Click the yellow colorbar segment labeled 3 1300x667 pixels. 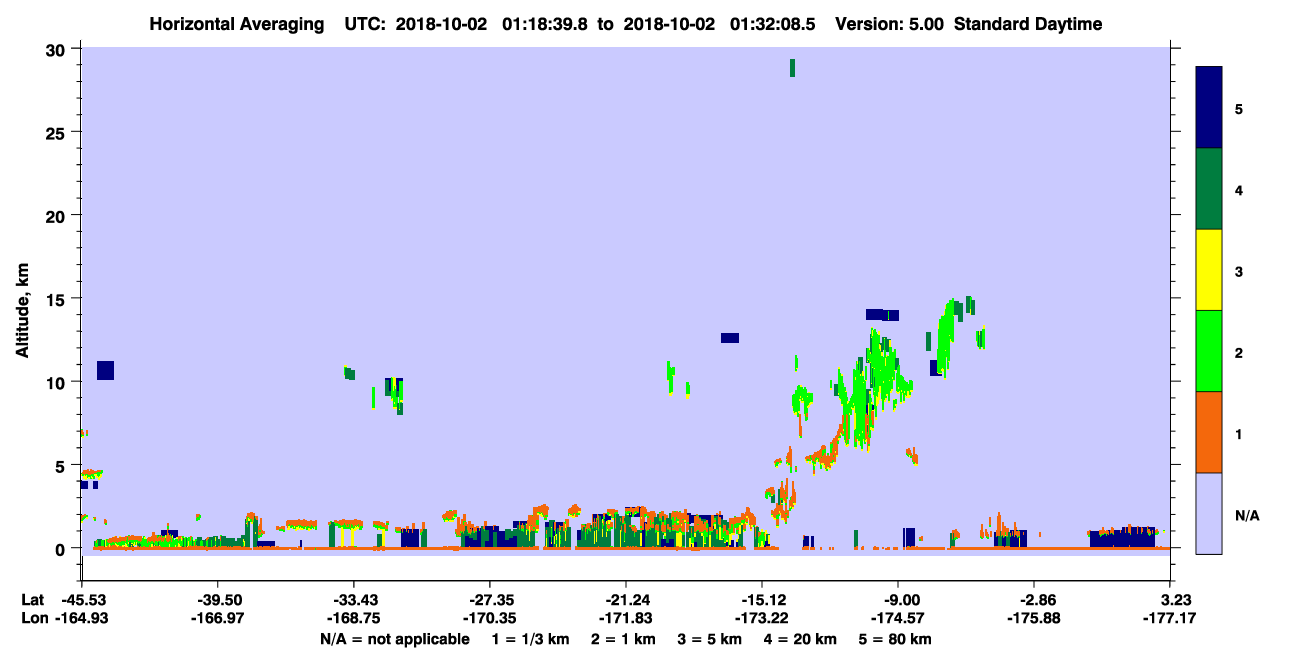[1209, 270]
